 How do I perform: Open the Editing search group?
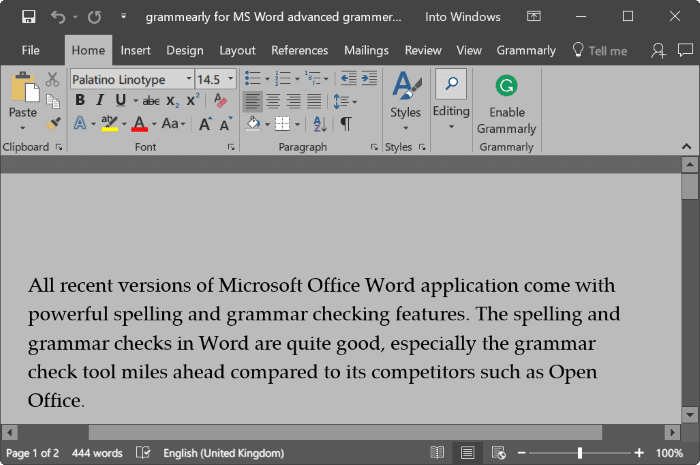[x=451, y=100]
